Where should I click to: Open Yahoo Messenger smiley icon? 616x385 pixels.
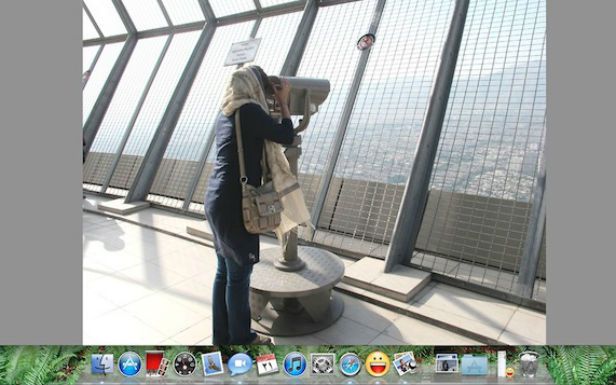coord(378,364)
